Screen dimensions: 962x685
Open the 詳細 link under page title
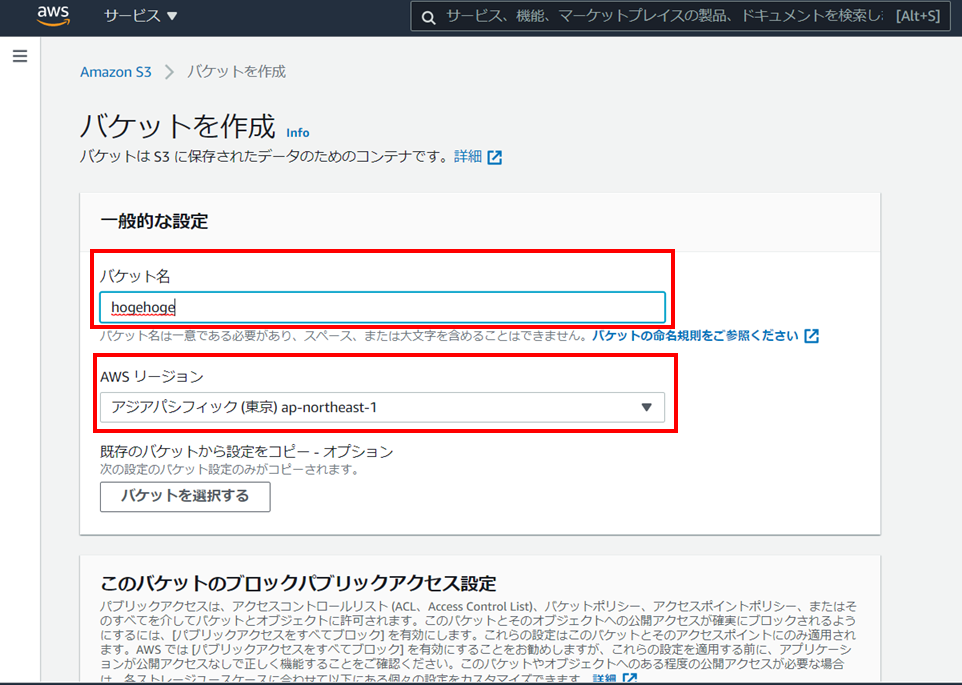[468, 156]
